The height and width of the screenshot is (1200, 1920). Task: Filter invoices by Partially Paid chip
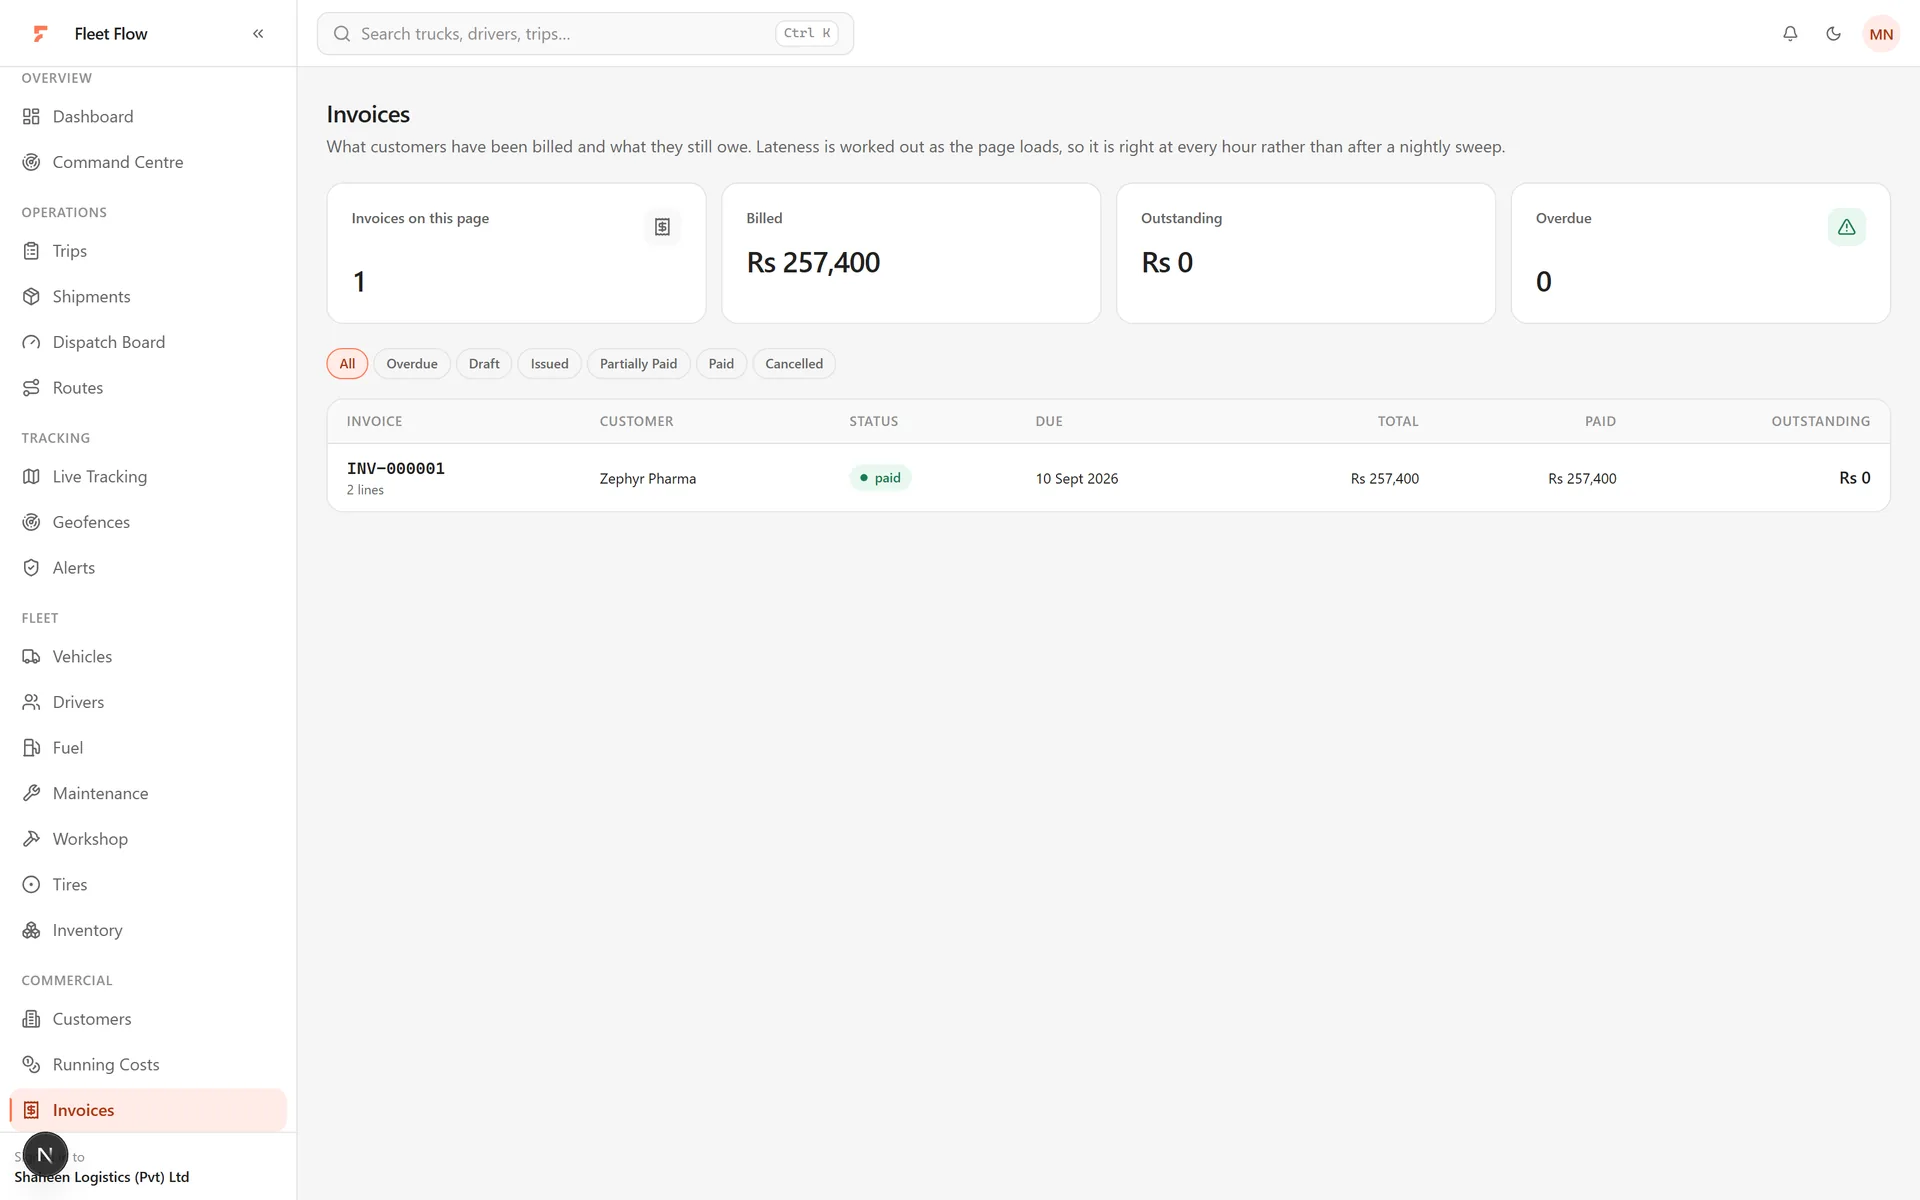tap(638, 364)
